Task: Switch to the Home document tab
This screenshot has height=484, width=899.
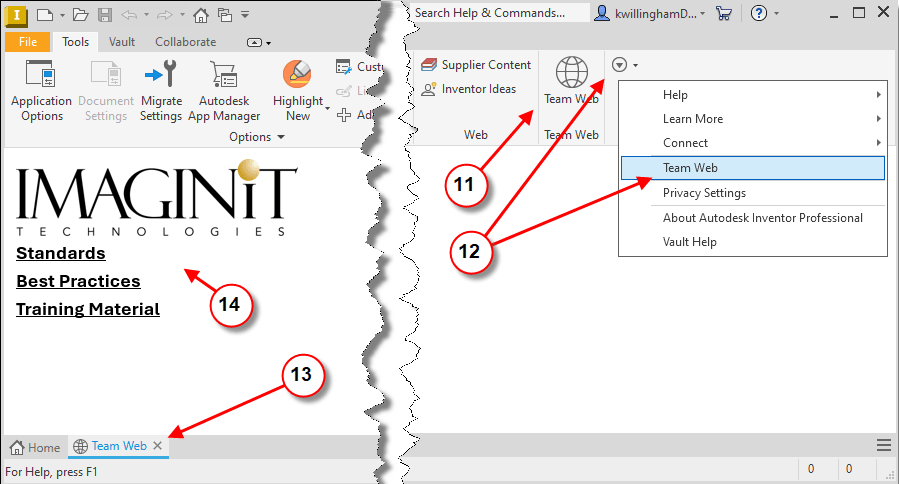Action: (36, 447)
